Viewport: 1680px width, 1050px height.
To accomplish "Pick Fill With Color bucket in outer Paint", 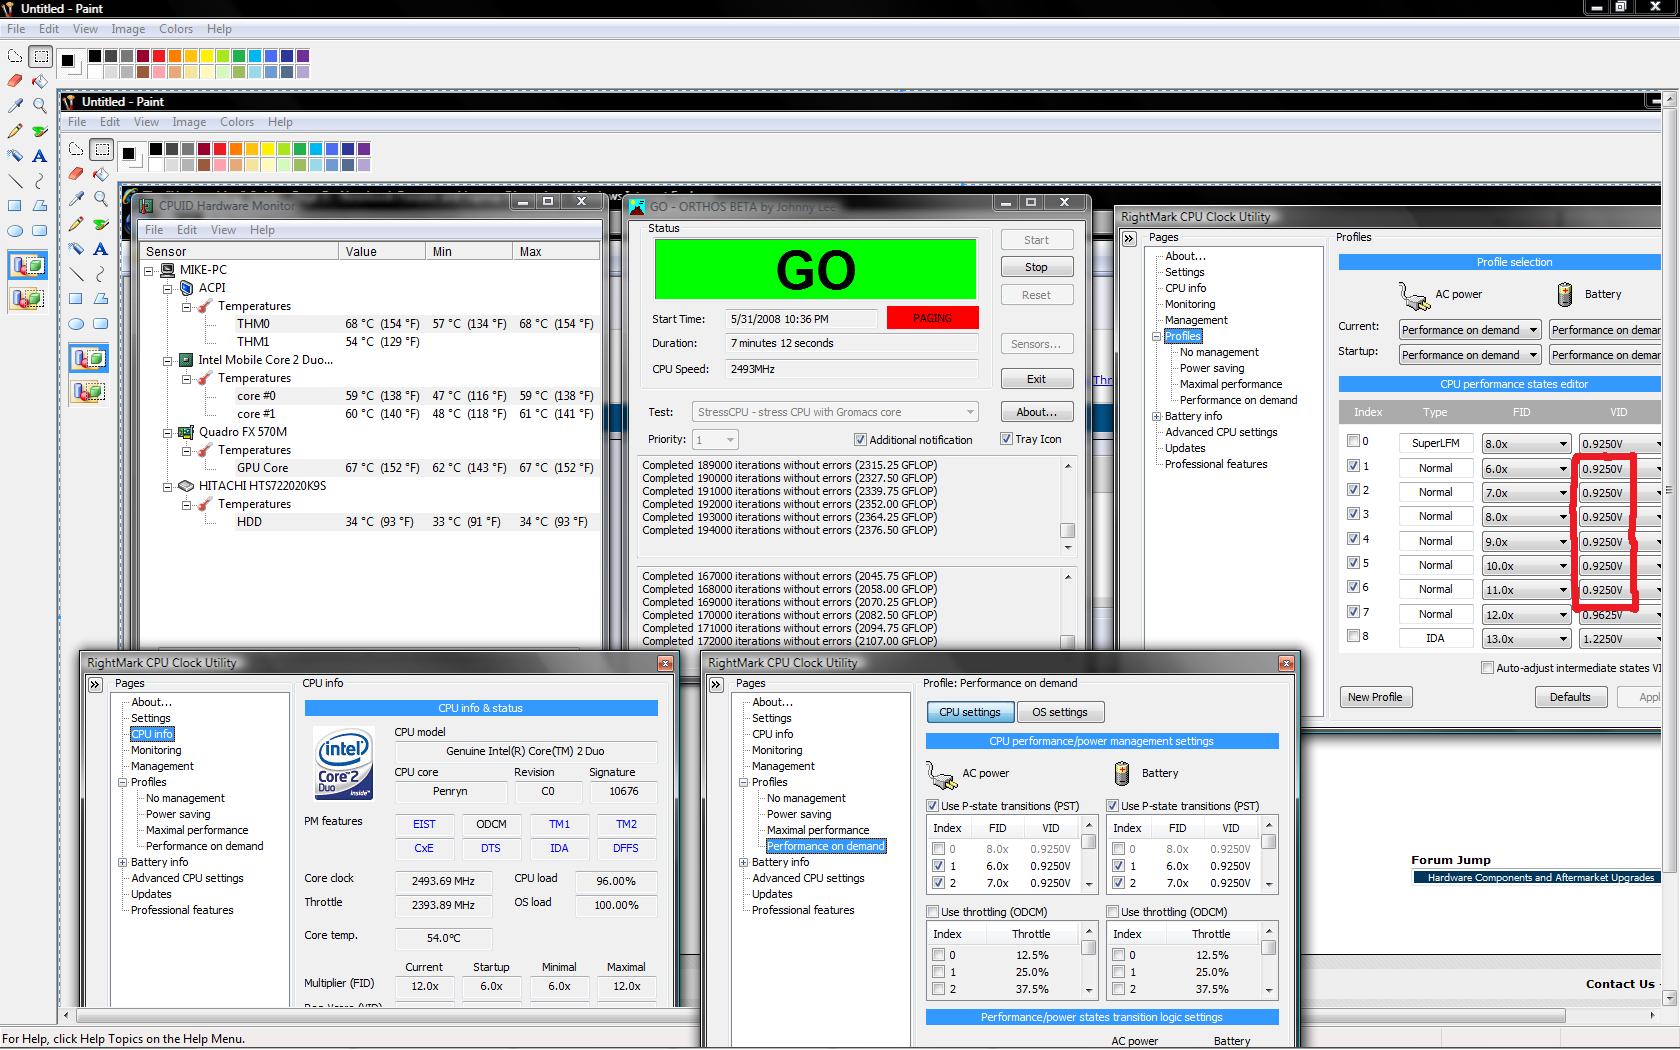I will click(x=40, y=80).
